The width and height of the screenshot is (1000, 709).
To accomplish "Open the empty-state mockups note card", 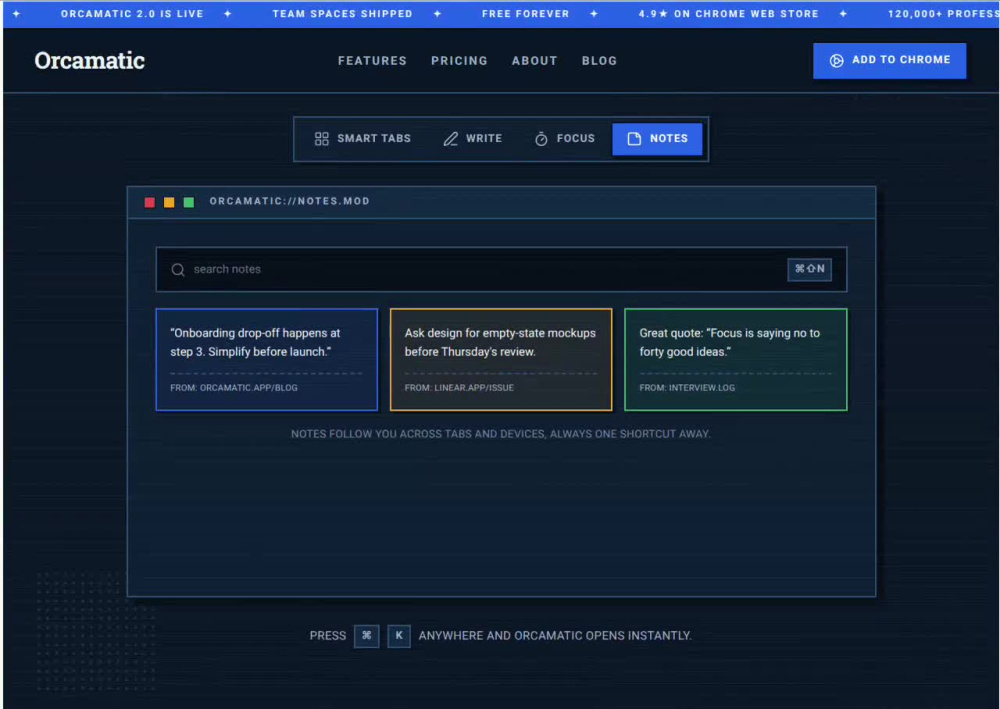I will click(x=501, y=360).
